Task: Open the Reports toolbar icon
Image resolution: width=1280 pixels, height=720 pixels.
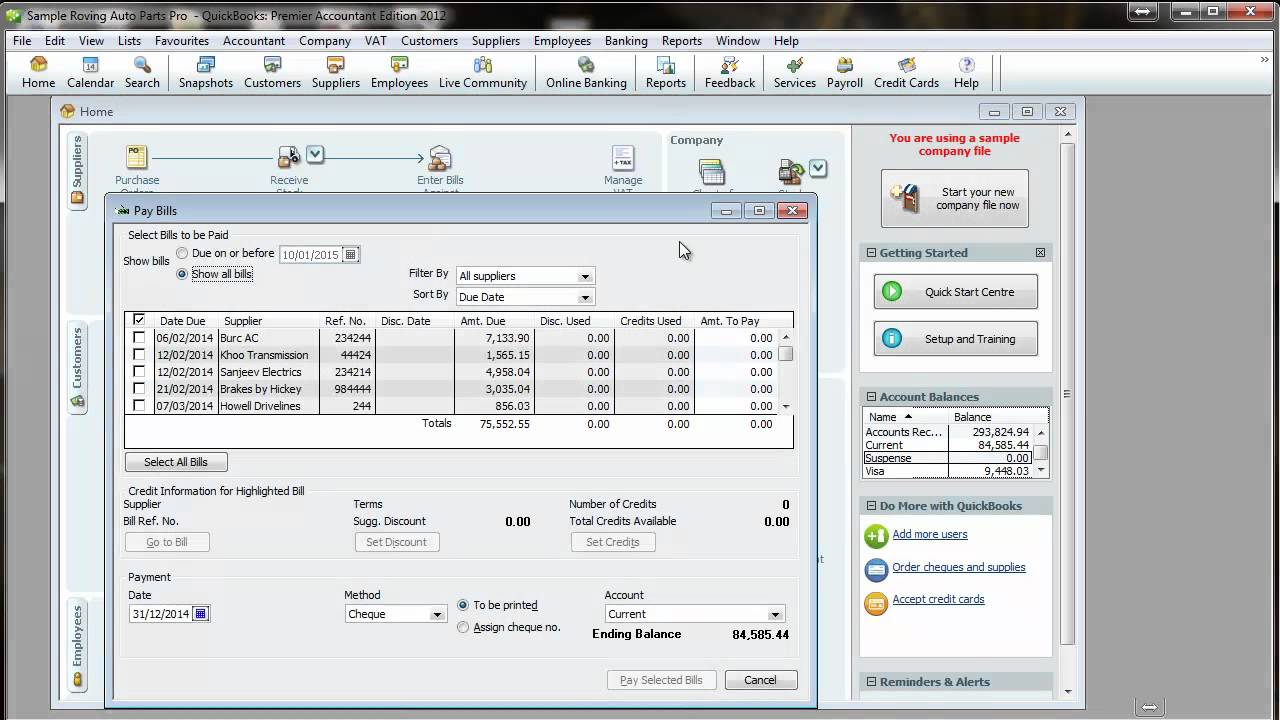Action: point(666,73)
